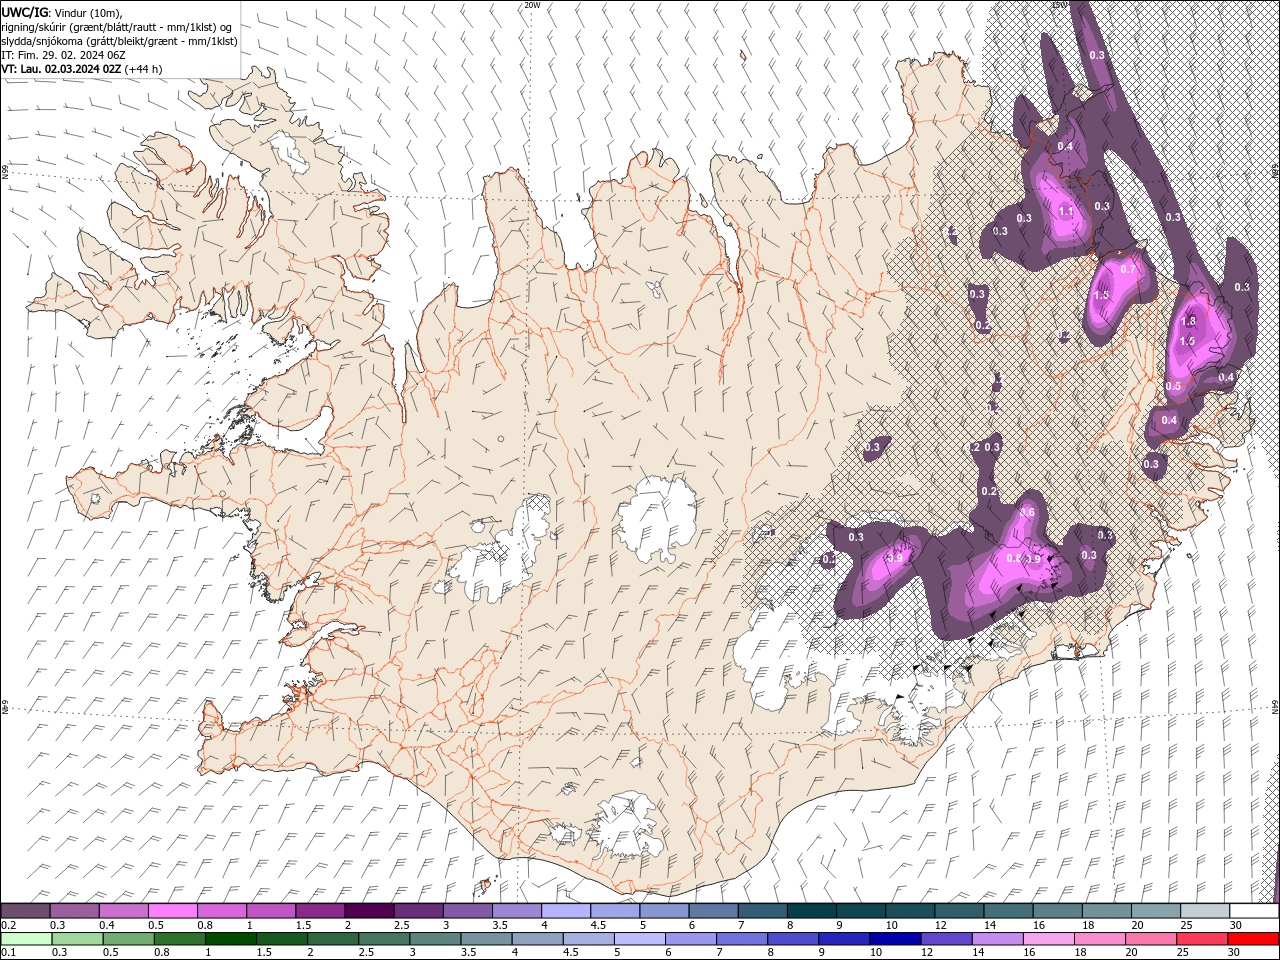Click the pale green rain swatch labeled 0.1
Screen dimensions: 1280x960
coord(26,939)
